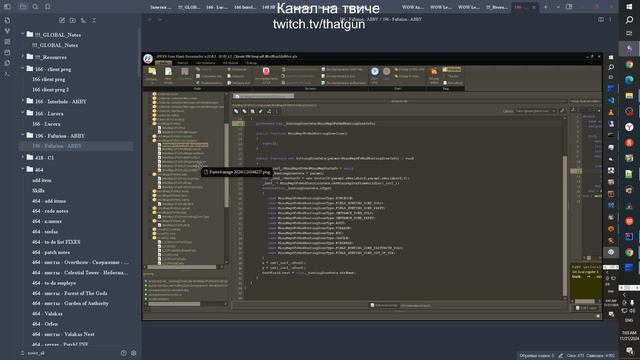
Task: Open Obsidian help icon
Action: [124, 353]
